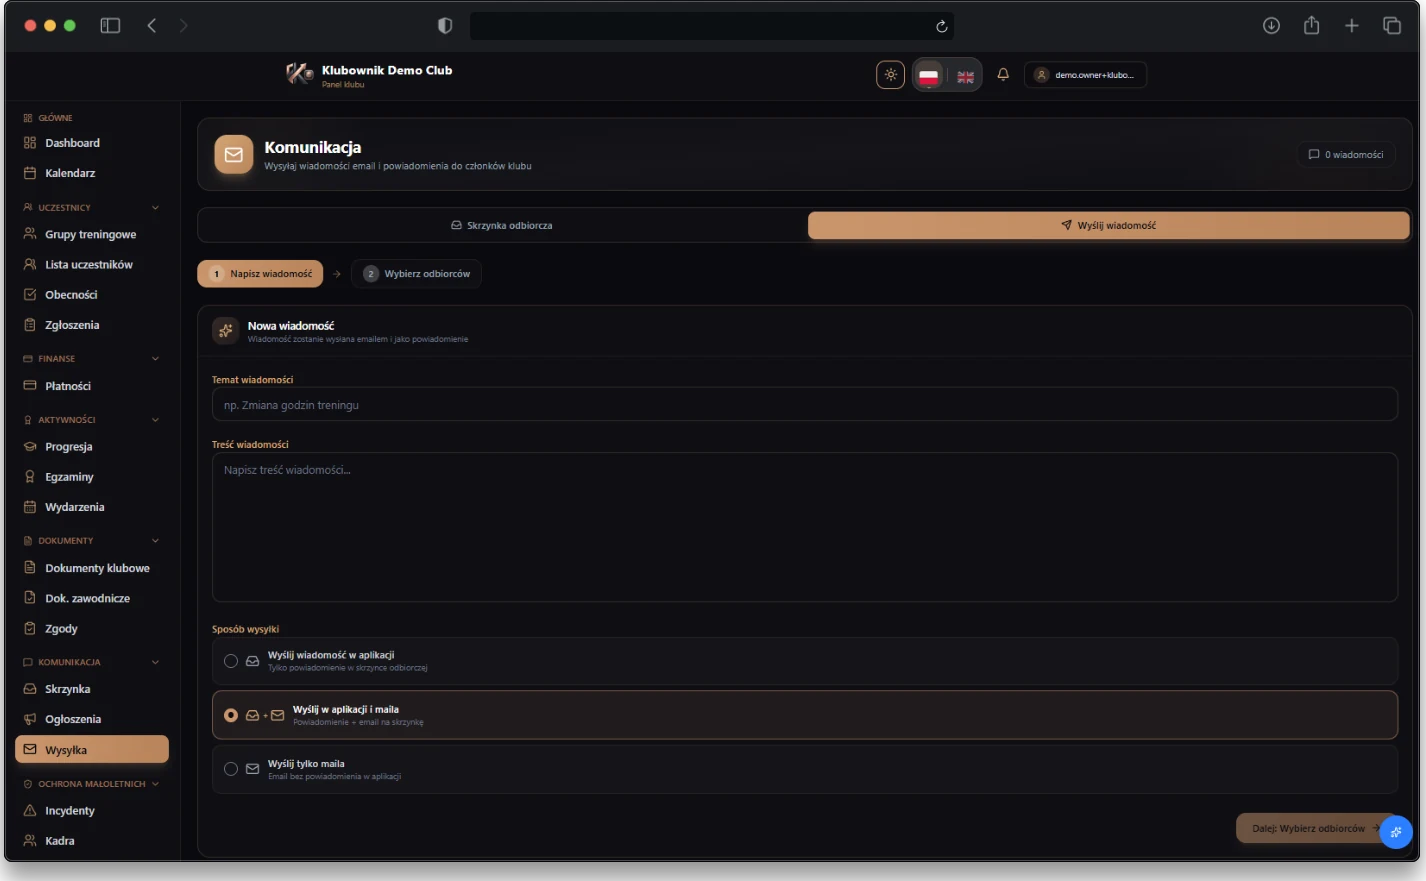Go to step 2 Wybierz odbiorców

point(416,274)
